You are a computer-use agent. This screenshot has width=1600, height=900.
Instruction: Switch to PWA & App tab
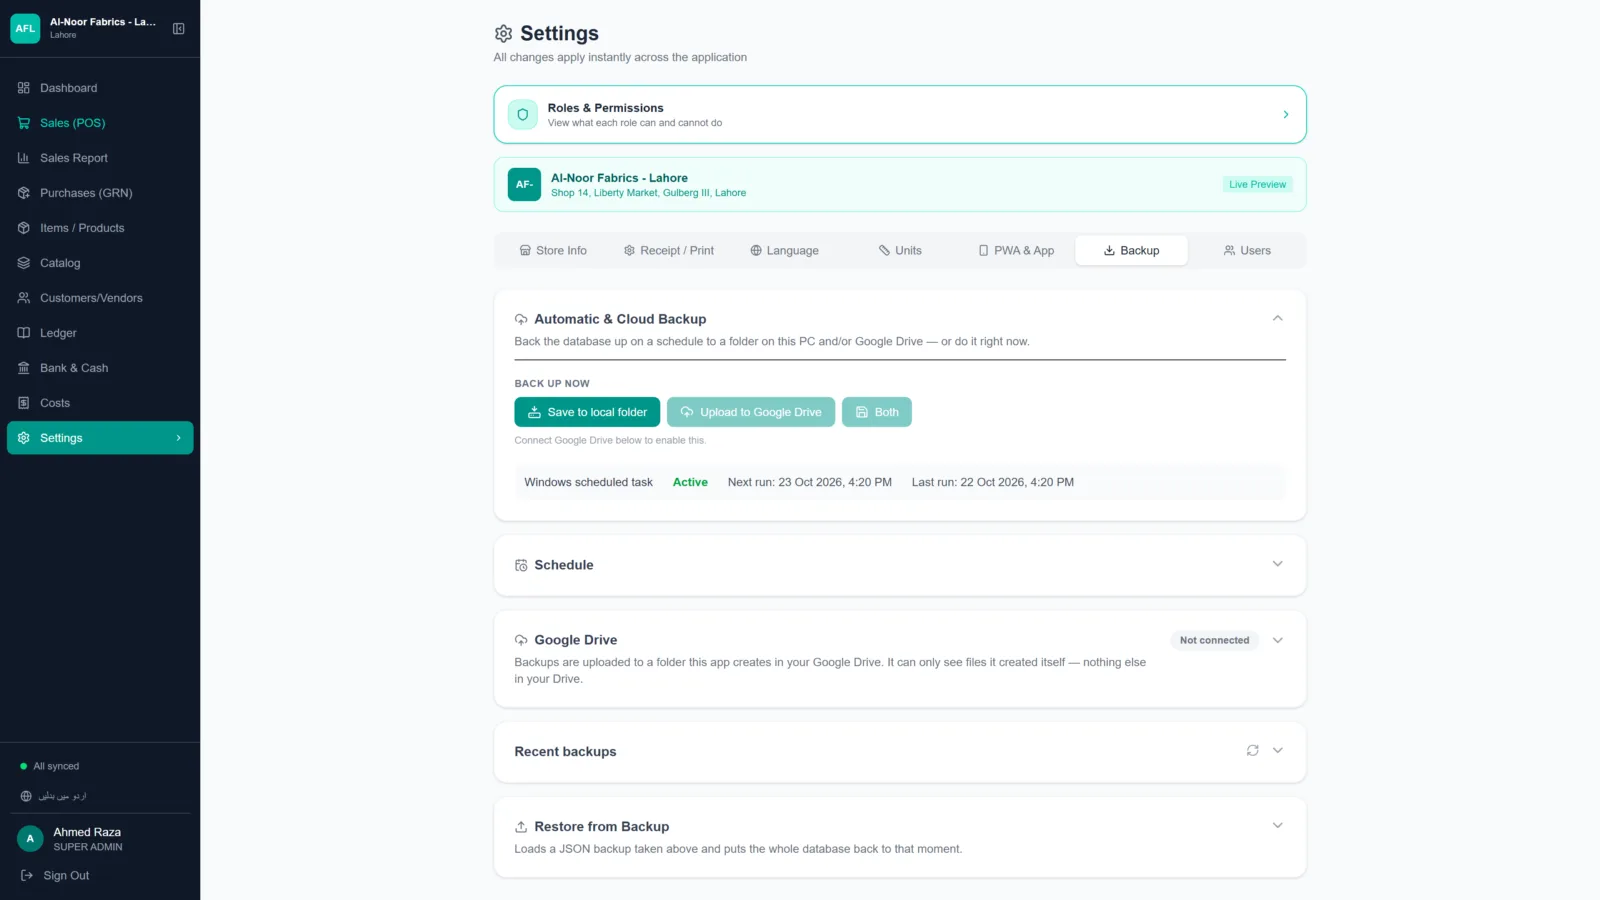point(1016,251)
